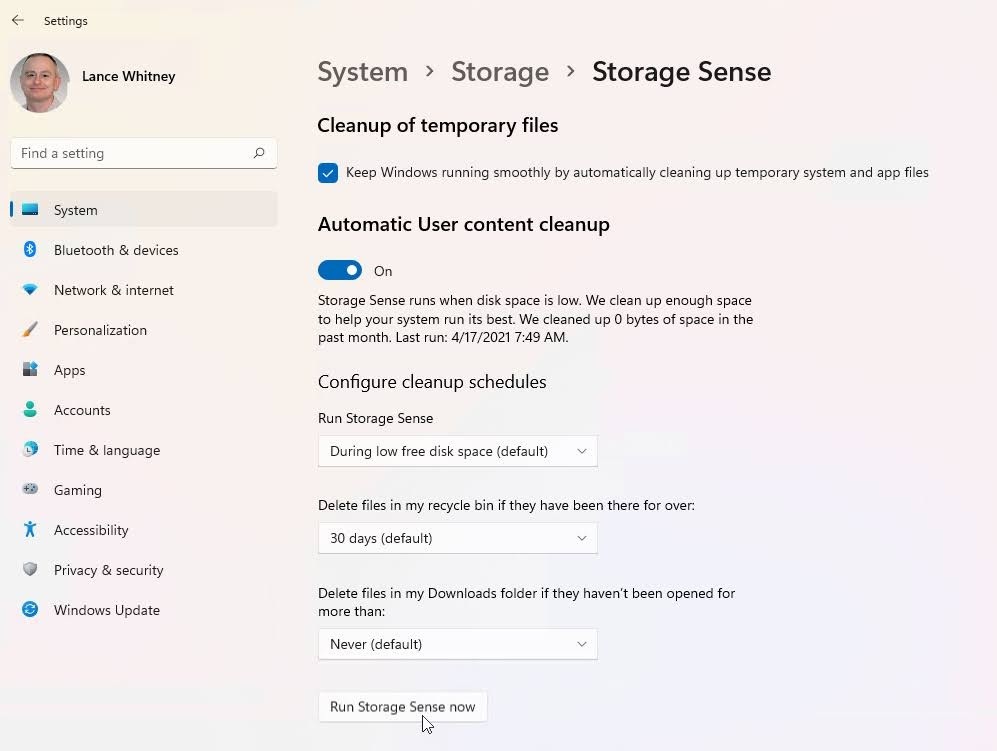Image resolution: width=997 pixels, height=751 pixels.
Task: Click the Gaming controller icon
Action: click(x=30, y=489)
